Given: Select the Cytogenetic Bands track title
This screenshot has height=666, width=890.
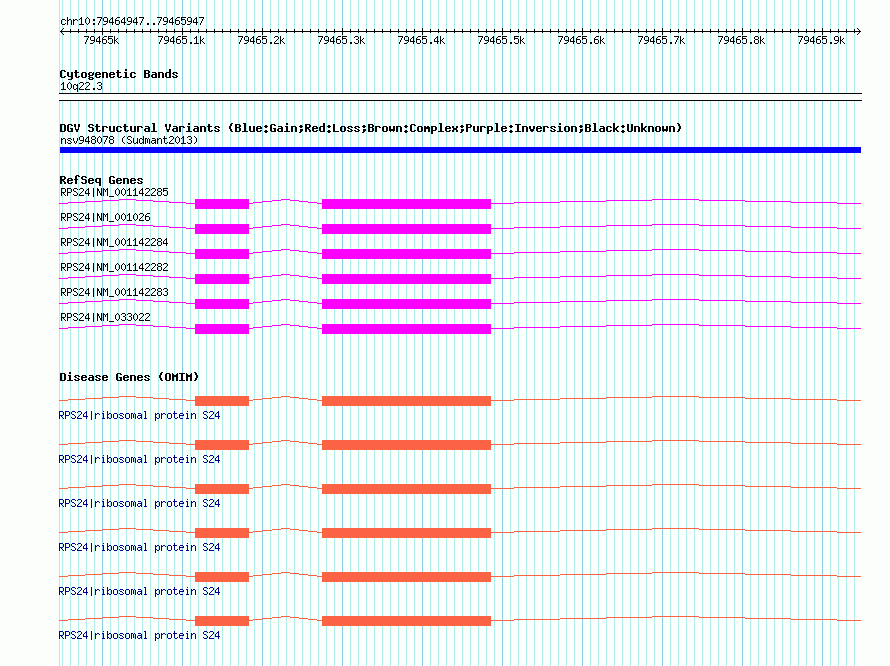Looking at the screenshot, I should pyautogui.click(x=119, y=74).
